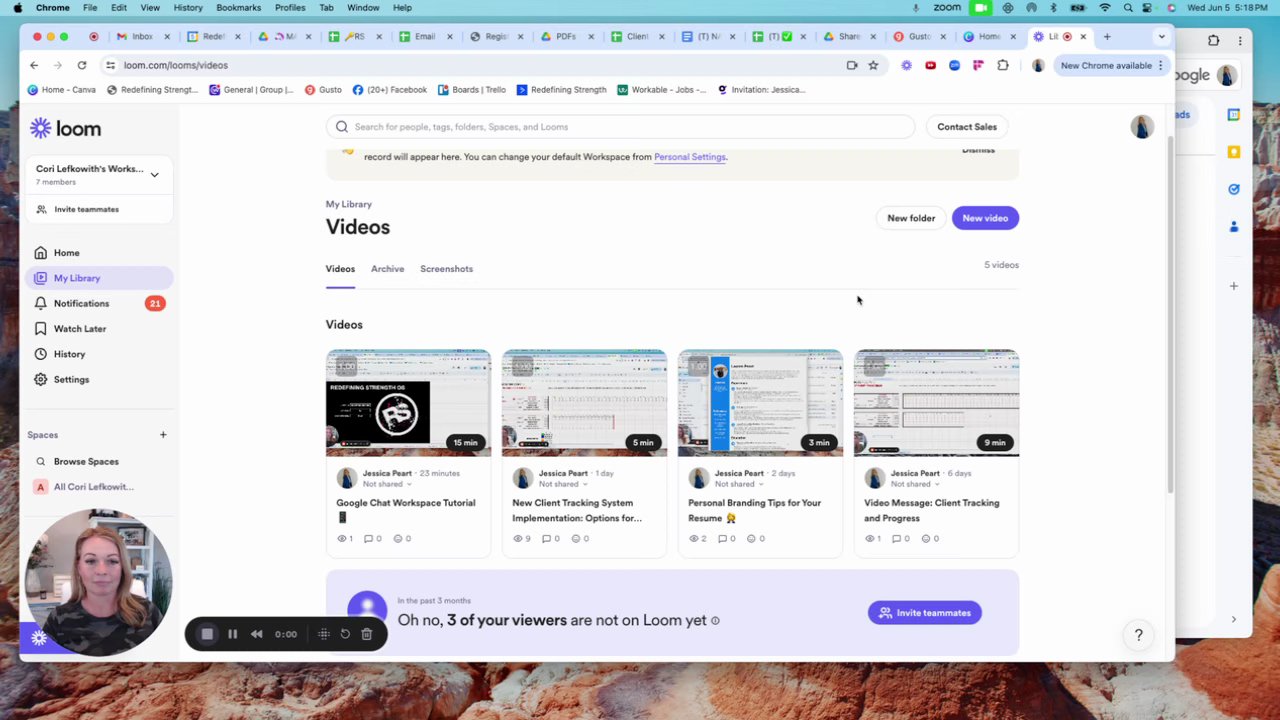Viewport: 1280px width, 720px height.
Task: Click the Contact Sales button
Action: click(x=967, y=127)
